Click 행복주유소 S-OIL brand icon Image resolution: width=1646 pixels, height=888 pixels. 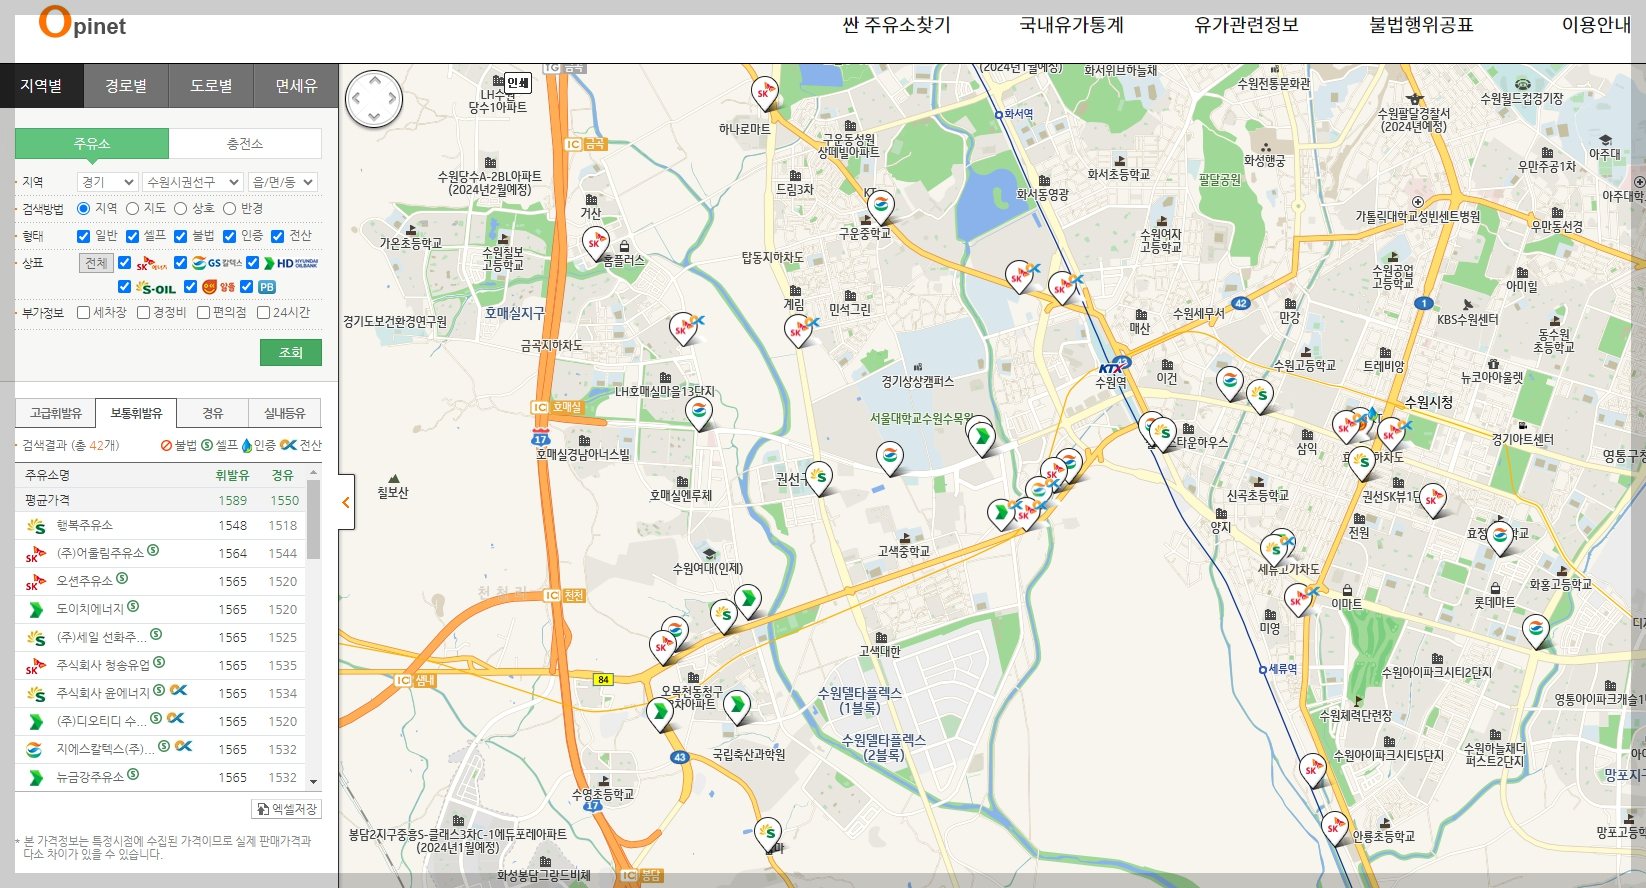point(36,526)
